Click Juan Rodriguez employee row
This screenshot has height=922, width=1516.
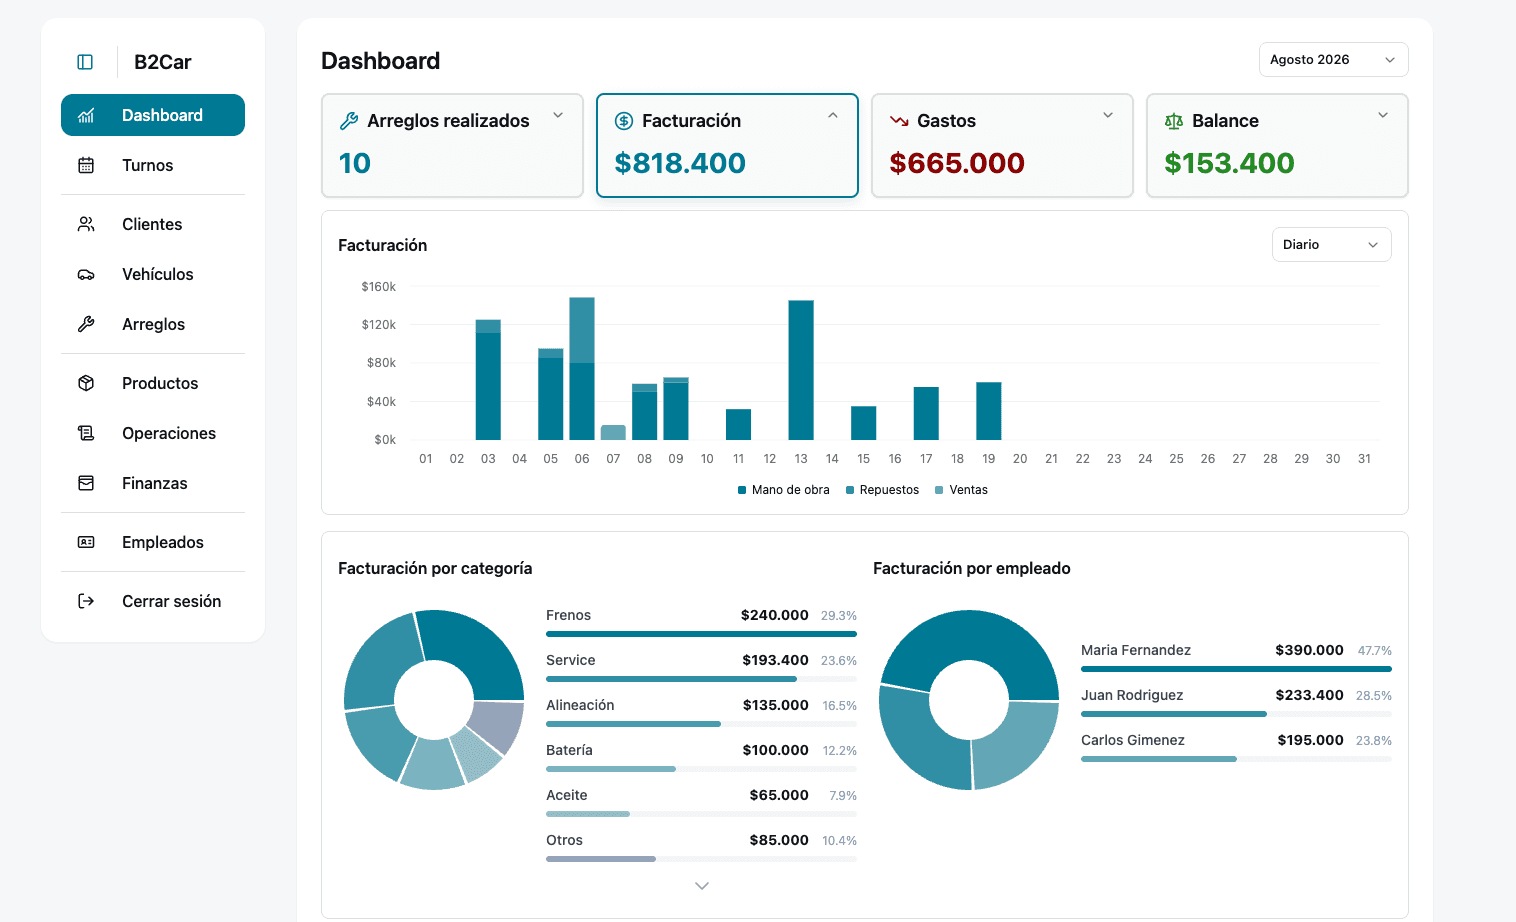(x=1236, y=703)
